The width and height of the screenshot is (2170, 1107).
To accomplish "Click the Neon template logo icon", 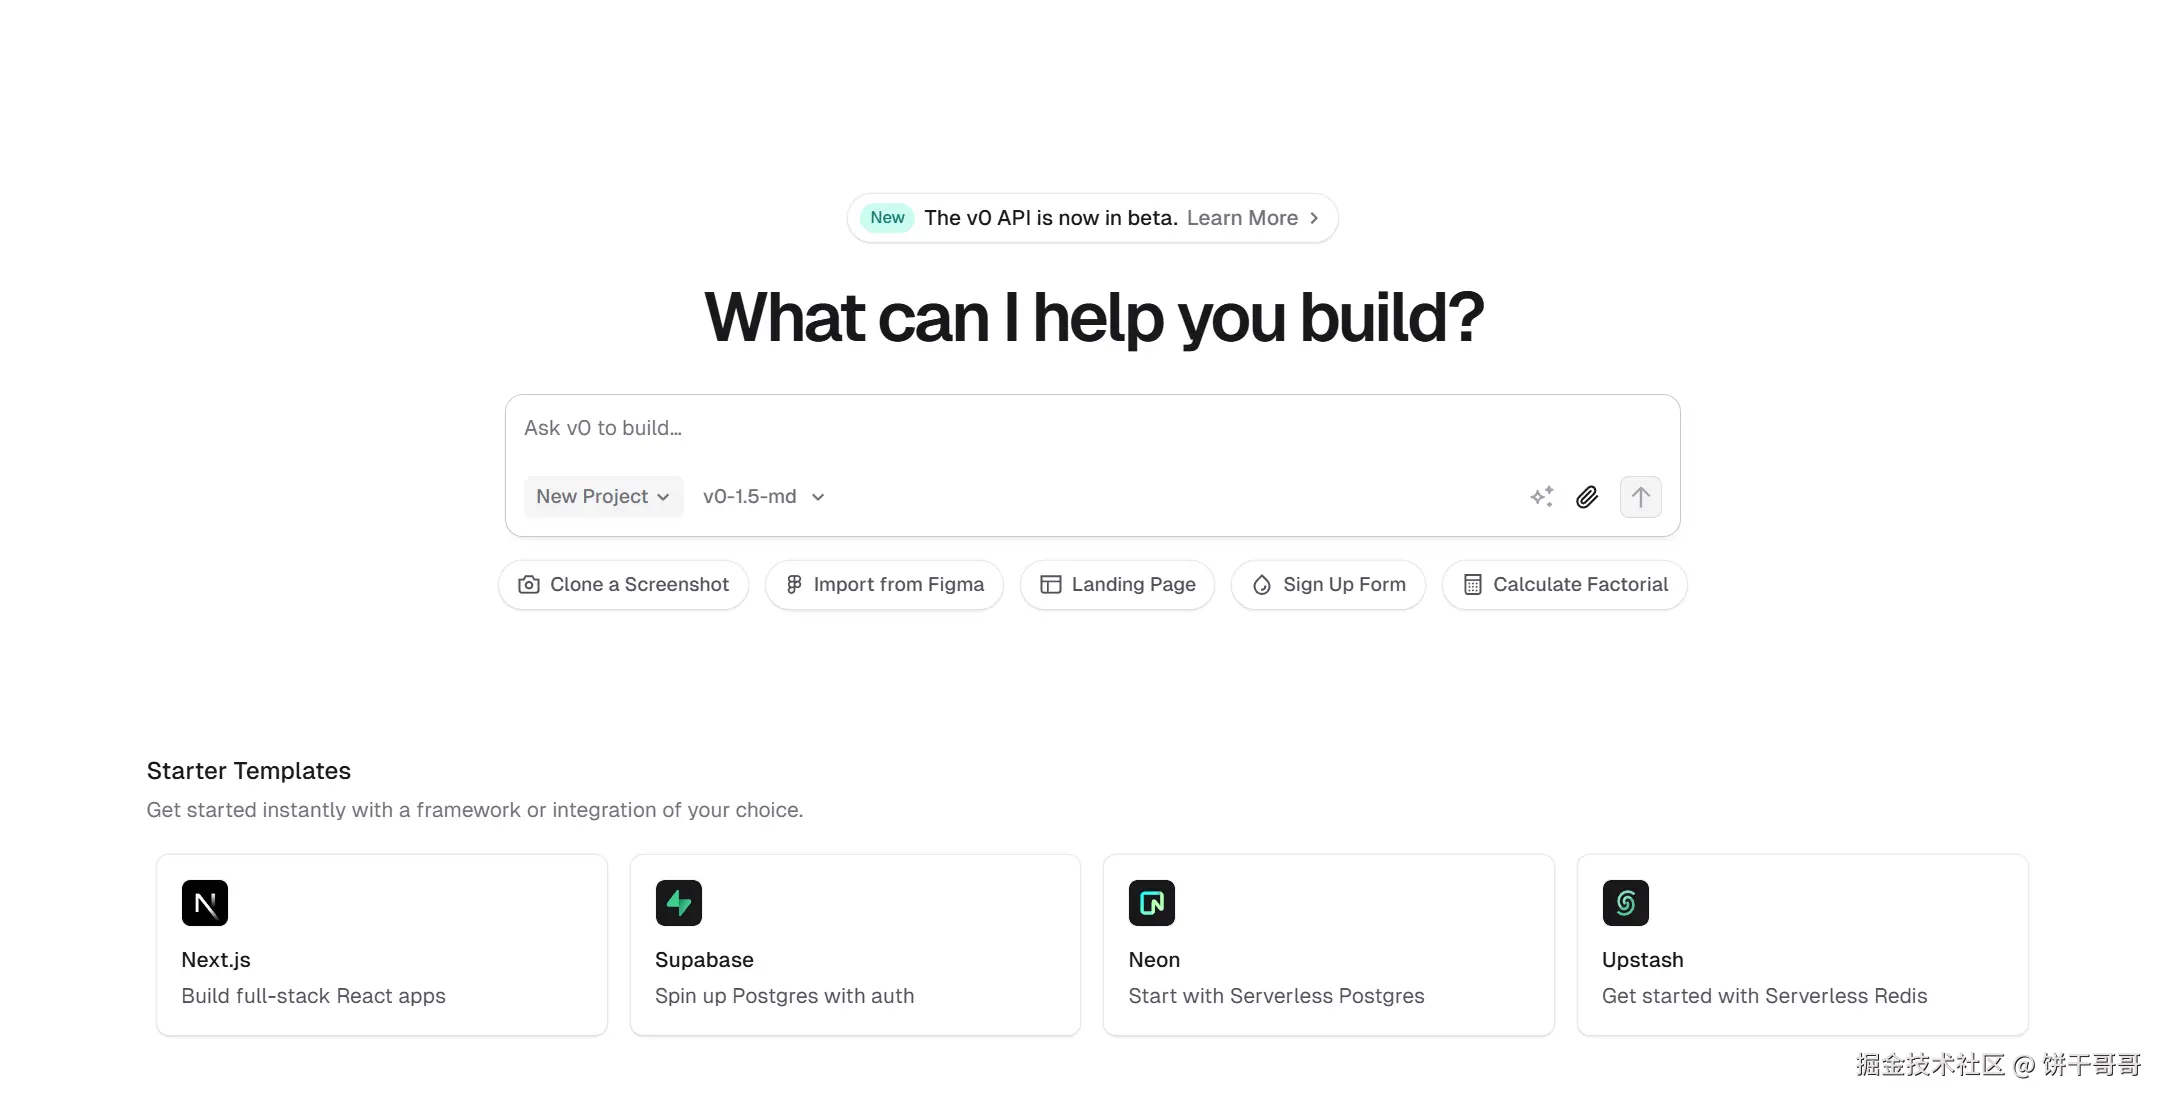I will coord(1151,903).
